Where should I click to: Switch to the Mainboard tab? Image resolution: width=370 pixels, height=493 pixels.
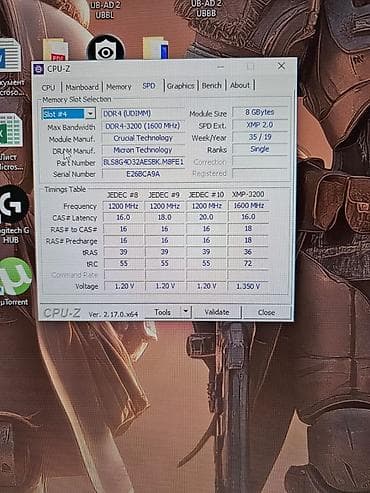[x=82, y=87]
